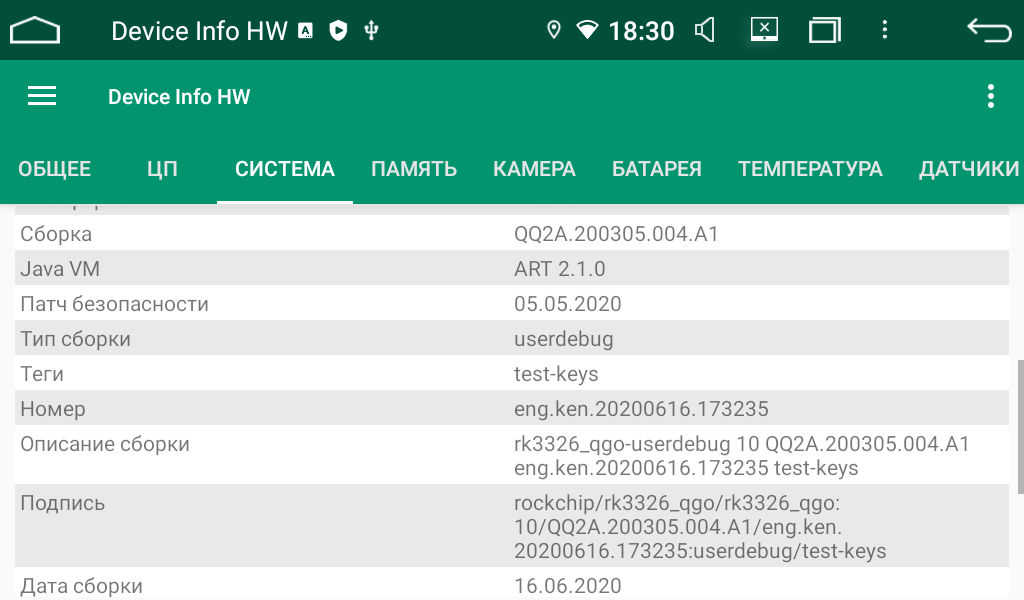Screen dimensions: 1024x600
Task: Click the Подпись row label
Action: tap(63, 503)
